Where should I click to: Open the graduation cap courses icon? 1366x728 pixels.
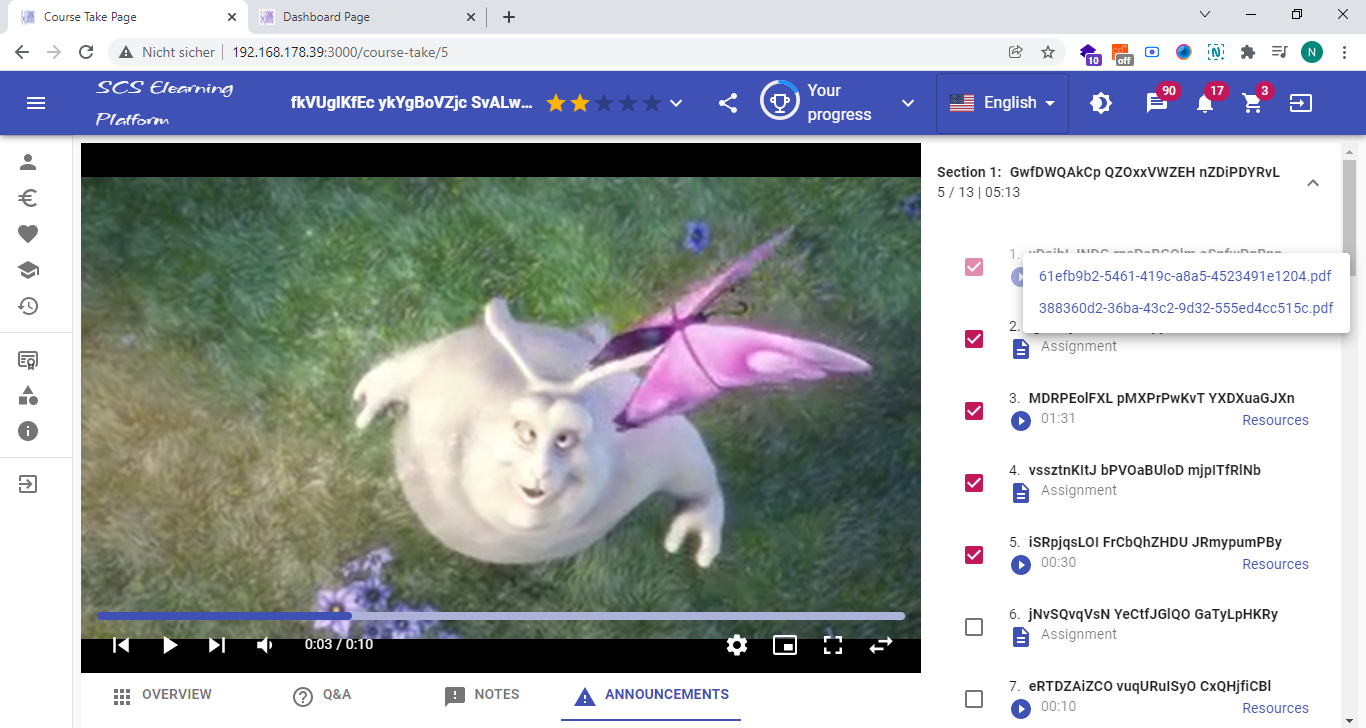coord(28,270)
